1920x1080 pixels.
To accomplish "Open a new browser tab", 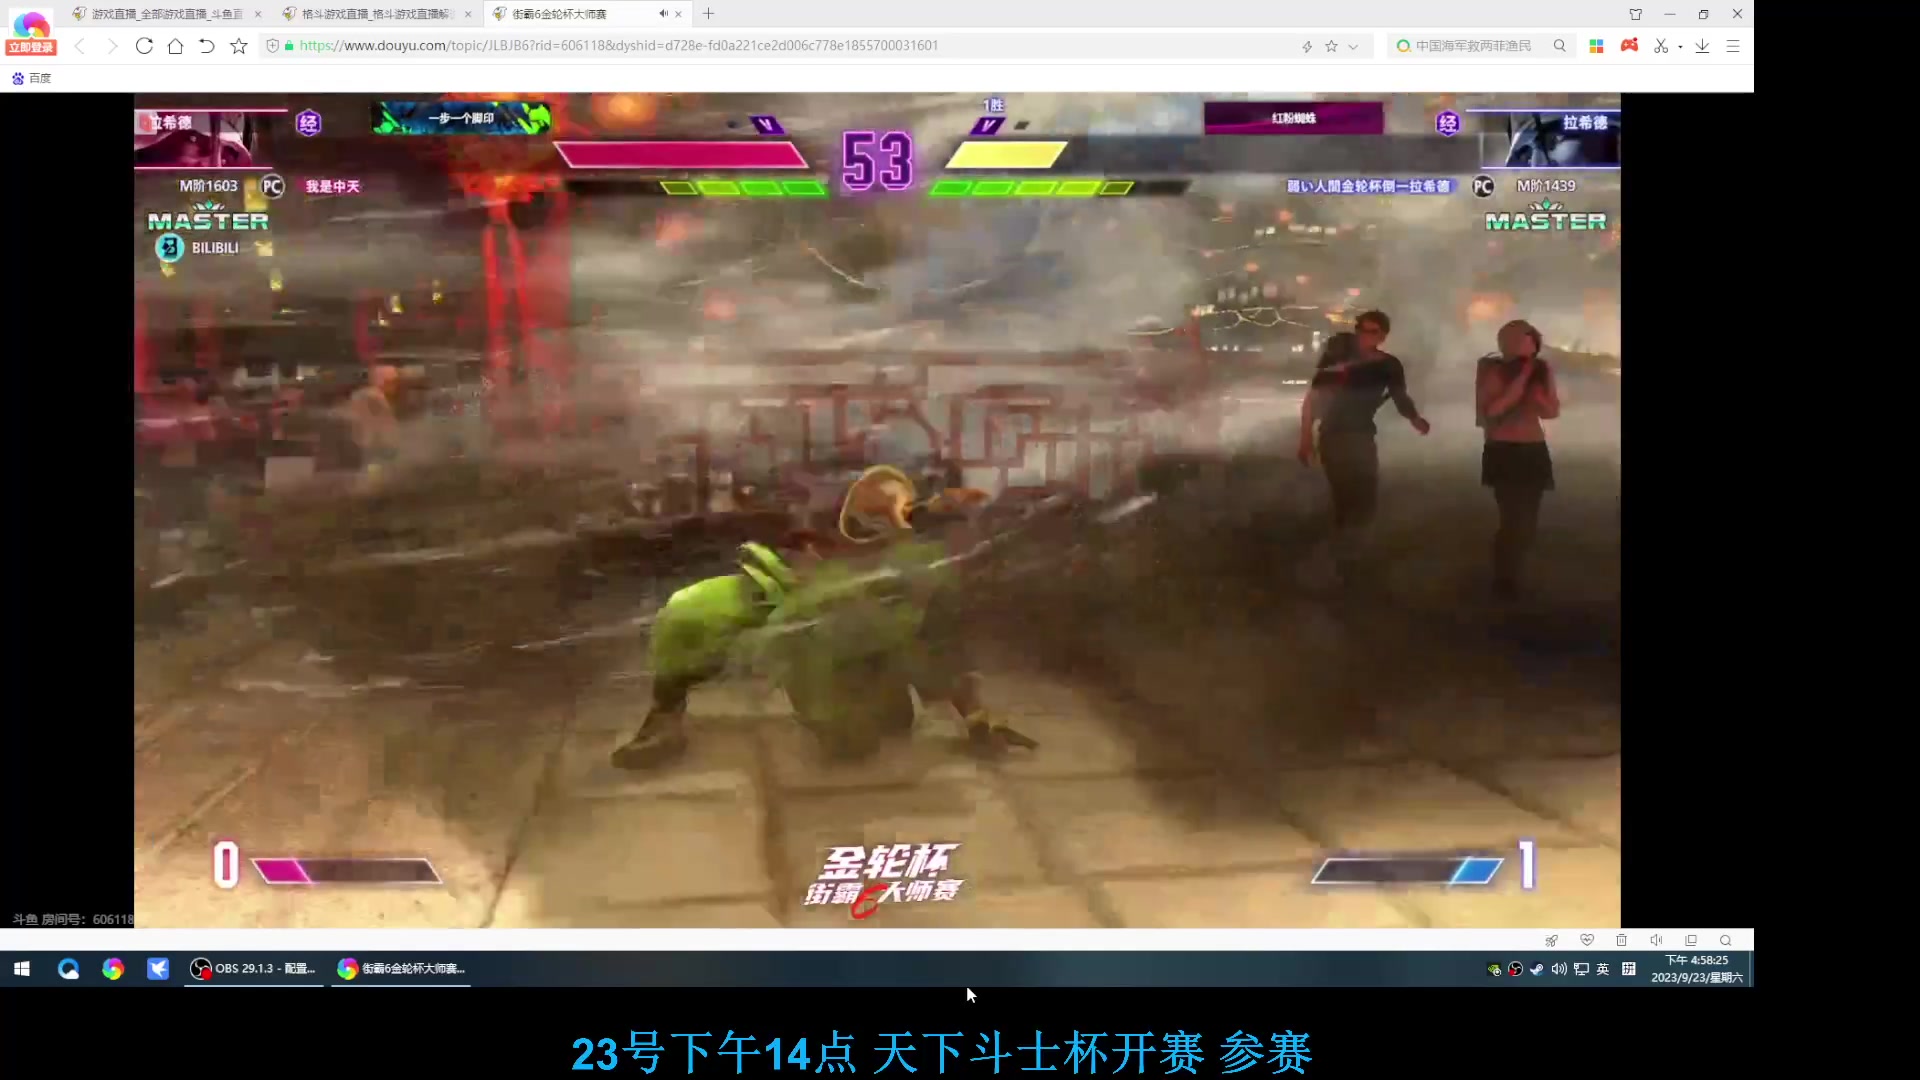I will tap(708, 14).
